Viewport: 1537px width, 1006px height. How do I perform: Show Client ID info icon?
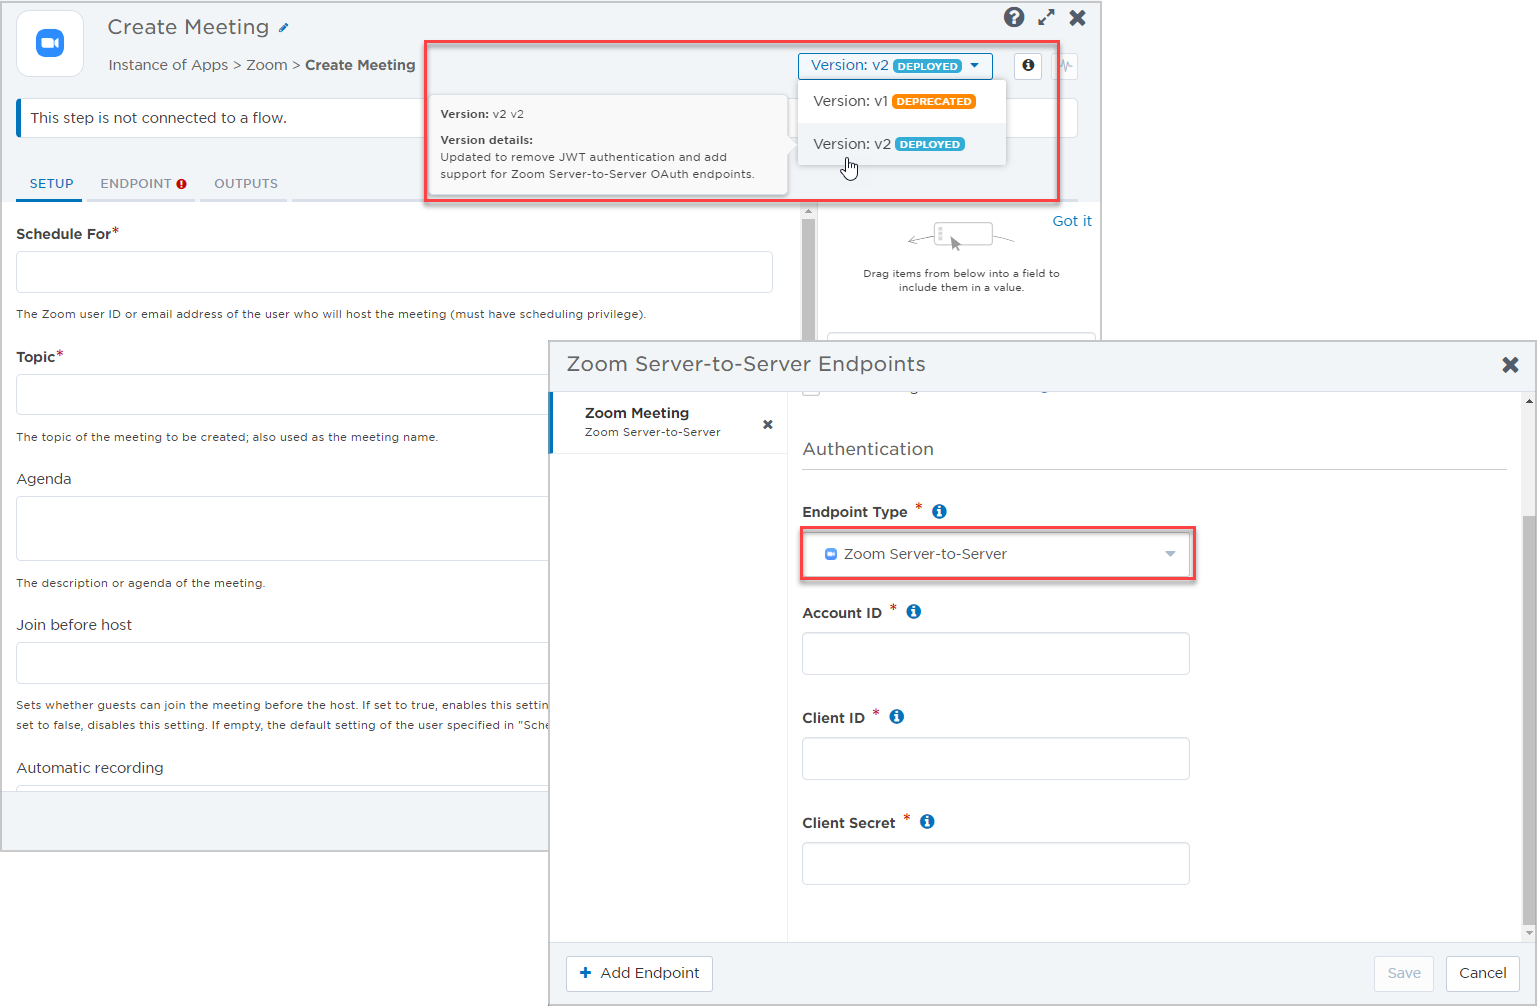point(896,717)
